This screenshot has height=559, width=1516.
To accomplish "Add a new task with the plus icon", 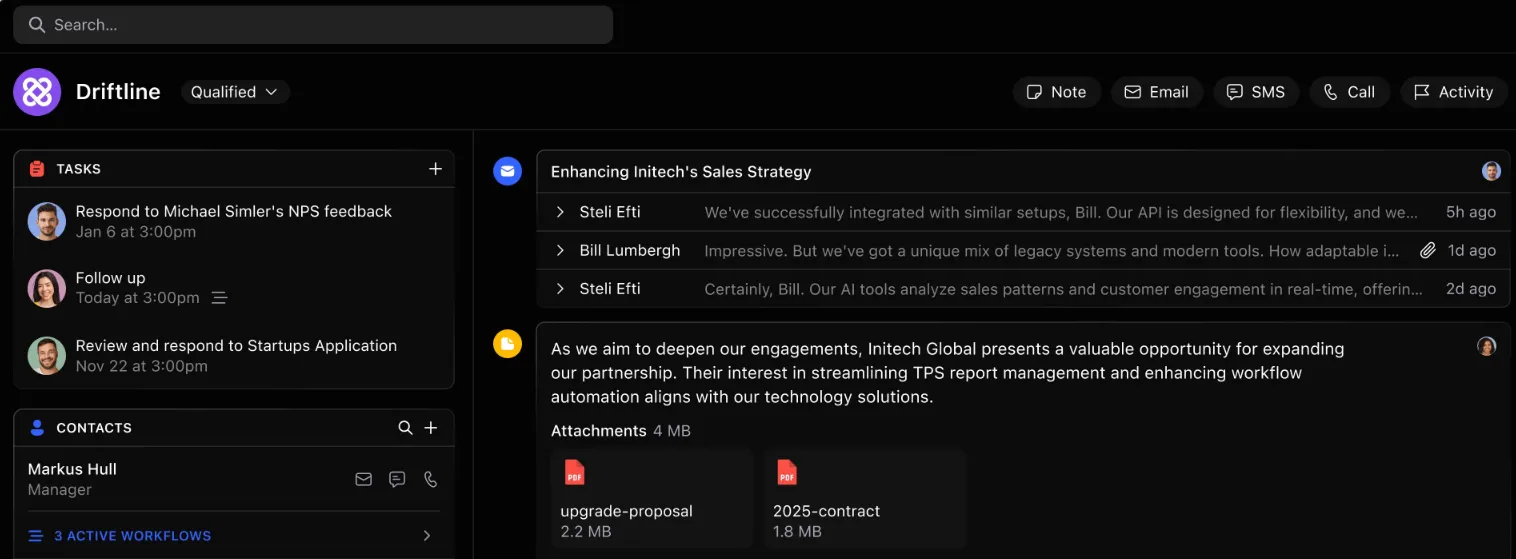I will (435, 169).
